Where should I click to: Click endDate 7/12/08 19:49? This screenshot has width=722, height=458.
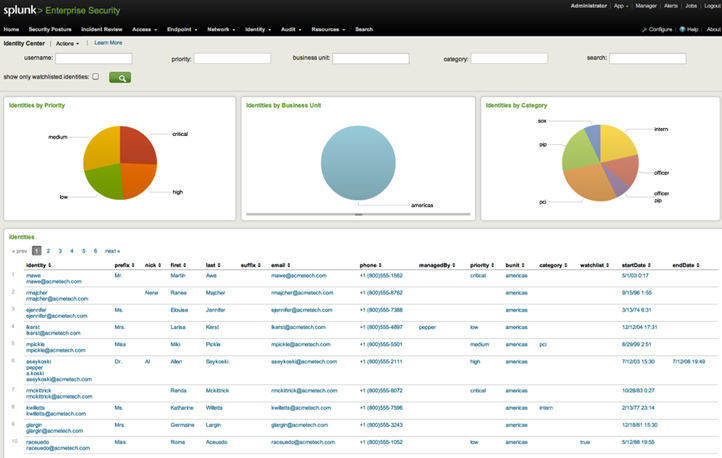coord(688,362)
